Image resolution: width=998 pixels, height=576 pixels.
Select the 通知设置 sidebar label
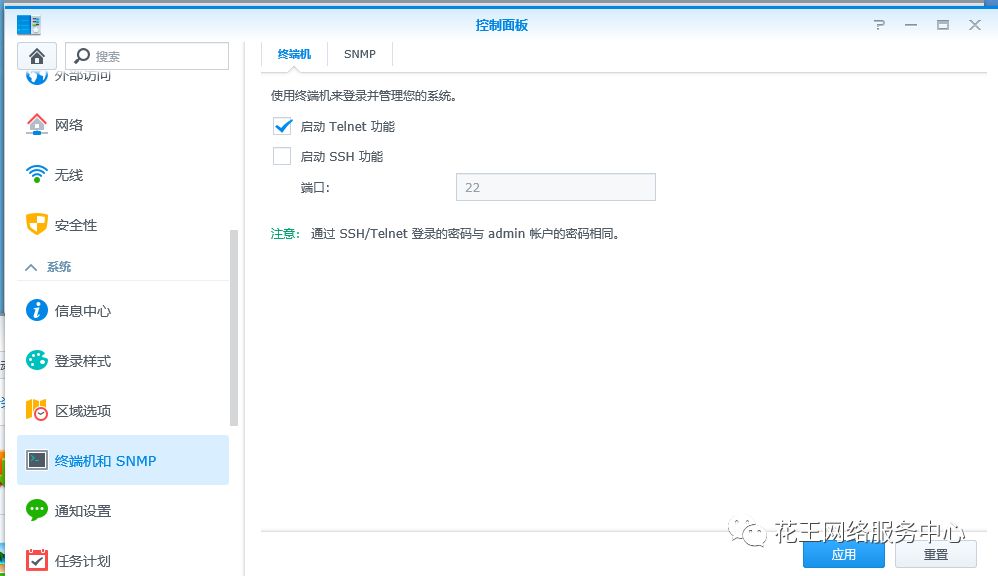click(x=83, y=510)
